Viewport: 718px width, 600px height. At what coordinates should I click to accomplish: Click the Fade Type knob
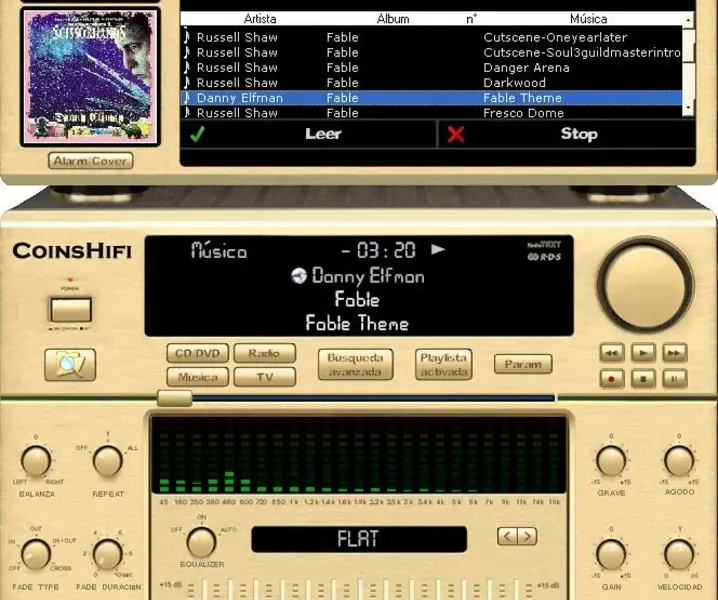click(36, 554)
